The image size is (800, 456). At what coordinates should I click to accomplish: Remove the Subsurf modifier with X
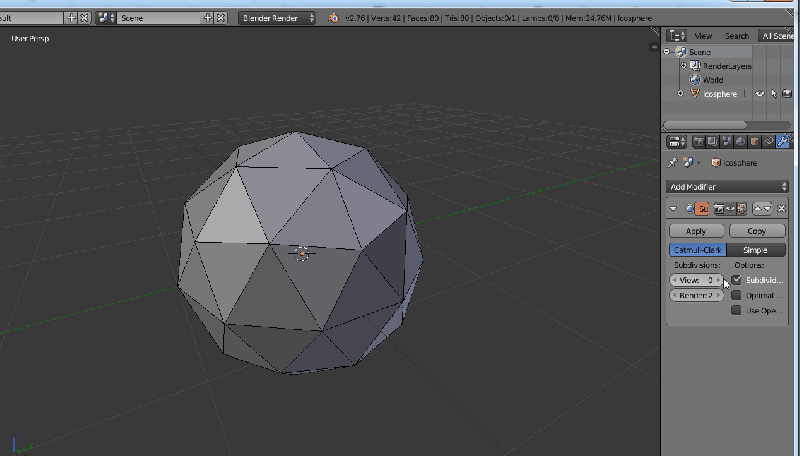click(x=781, y=209)
